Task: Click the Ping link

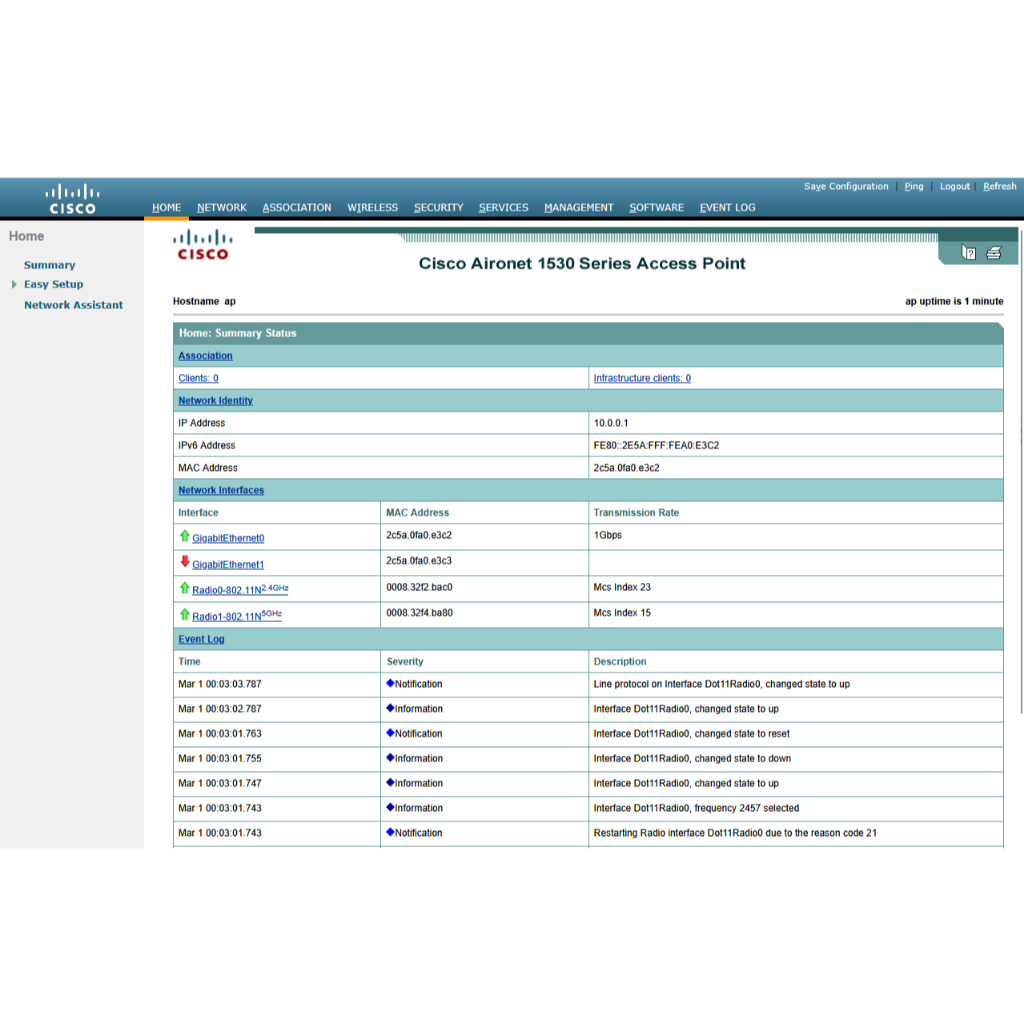Action: [x=913, y=187]
